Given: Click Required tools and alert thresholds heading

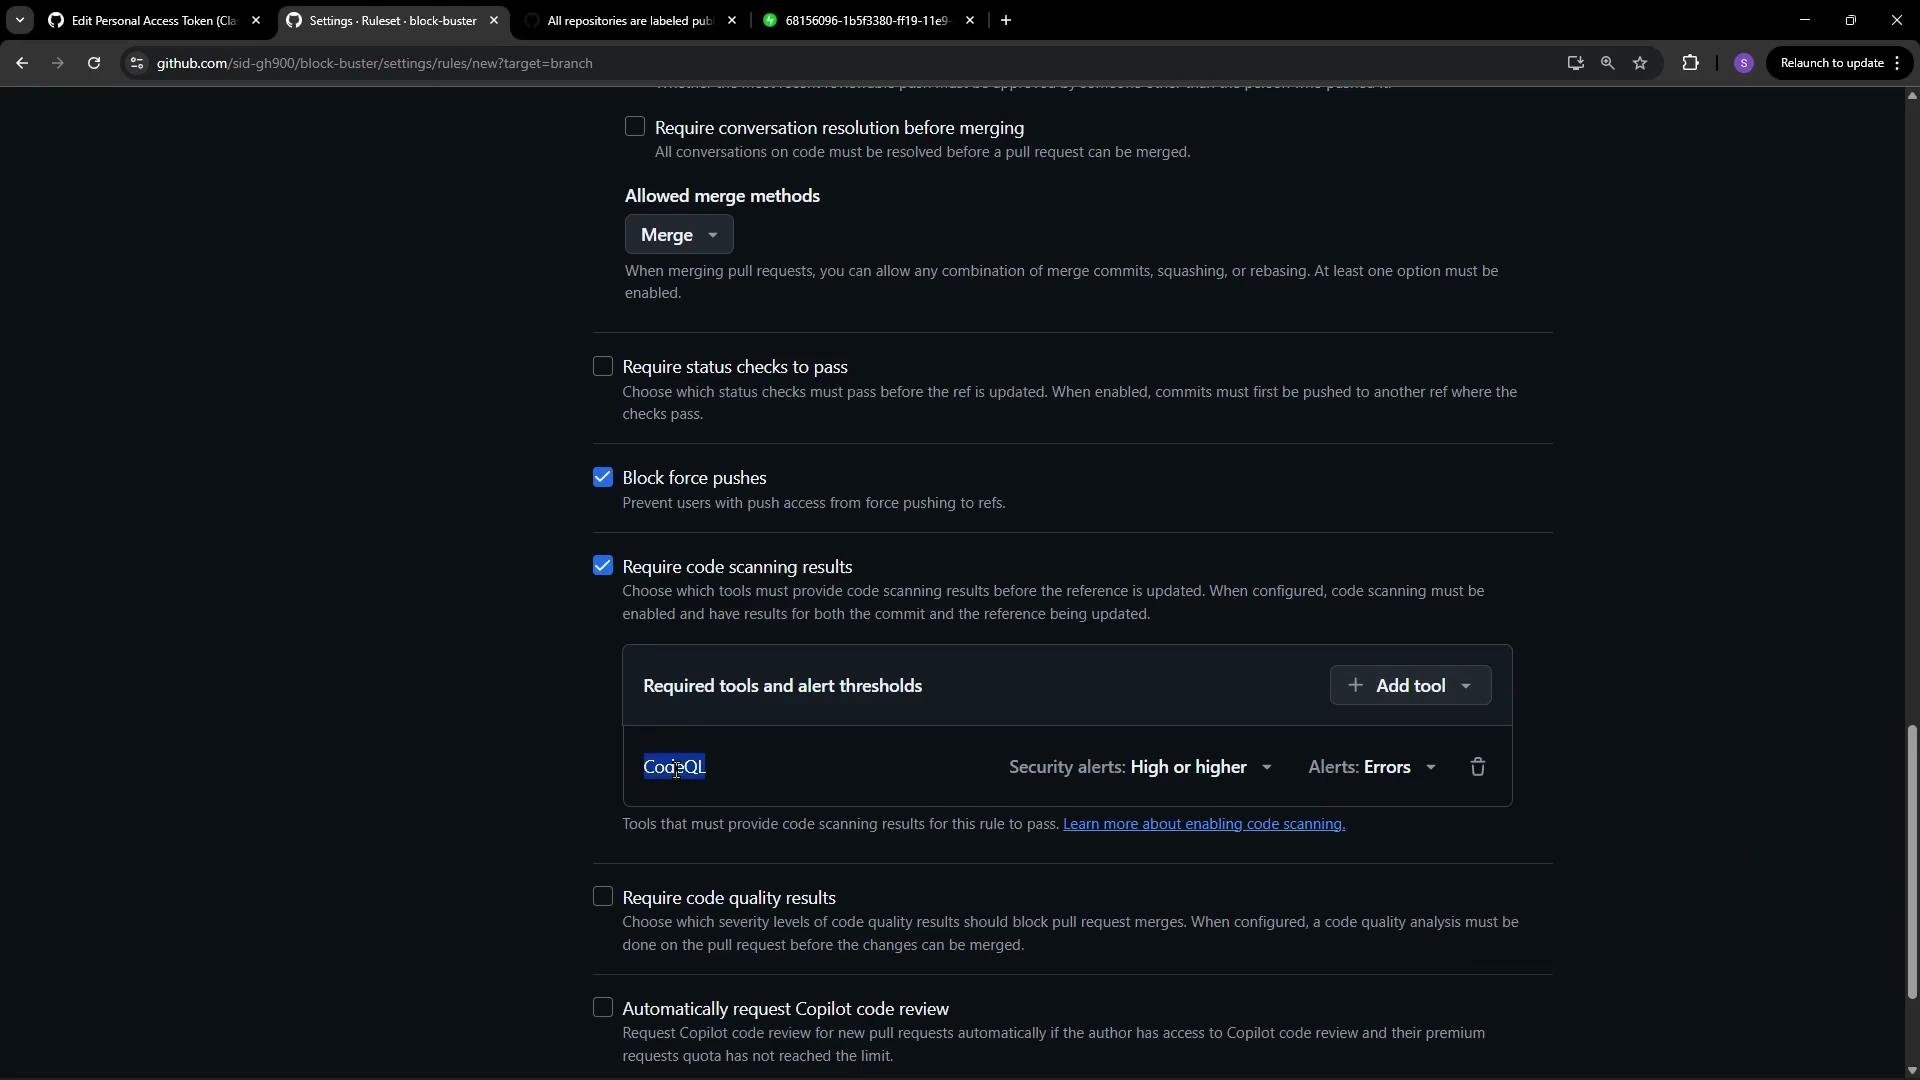Looking at the screenshot, I should tap(783, 686).
